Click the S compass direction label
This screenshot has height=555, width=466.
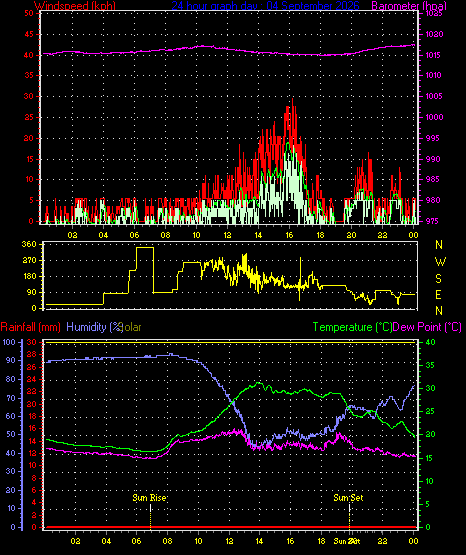(438, 279)
